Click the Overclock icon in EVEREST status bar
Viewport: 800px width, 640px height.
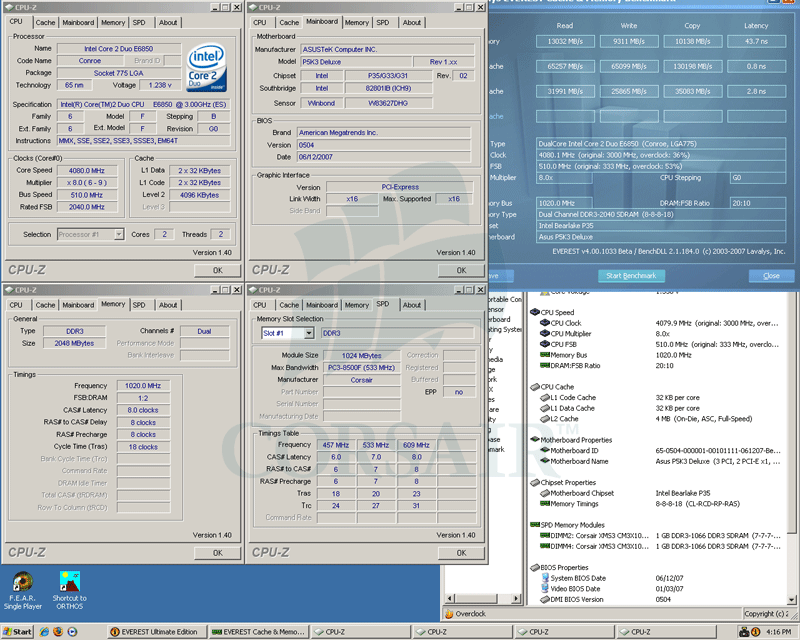click(449, 613)
